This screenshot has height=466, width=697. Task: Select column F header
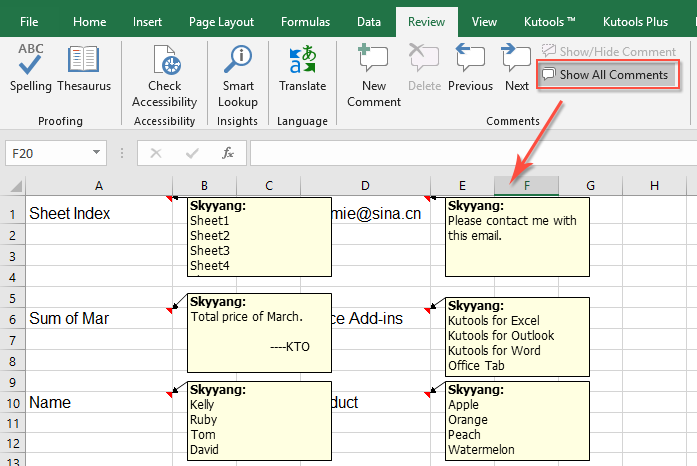click(x=526, y=185)
